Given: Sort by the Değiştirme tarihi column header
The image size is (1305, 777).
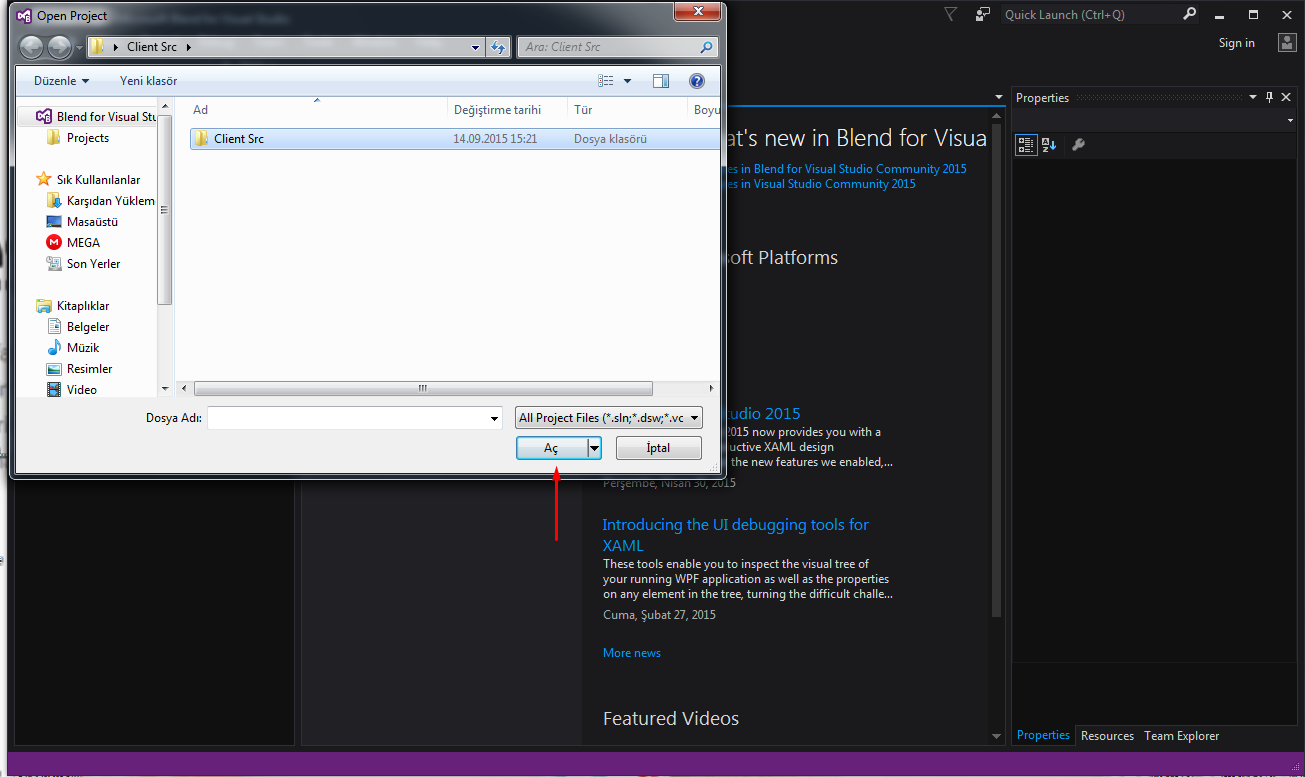Looking at the screenshot, I should [507, 110].
